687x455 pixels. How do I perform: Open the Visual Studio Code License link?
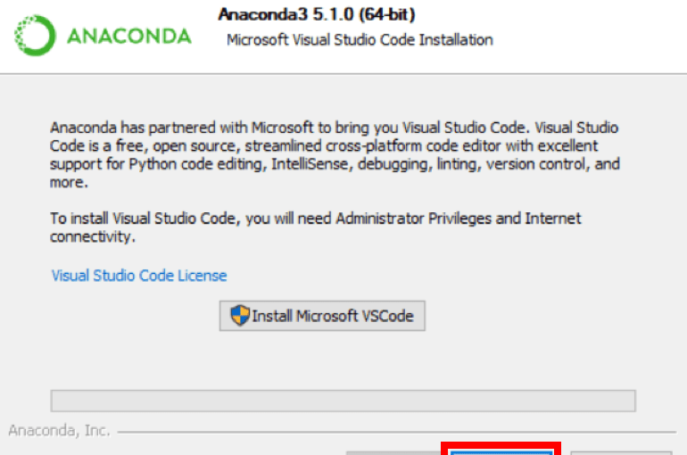point(139,275)
